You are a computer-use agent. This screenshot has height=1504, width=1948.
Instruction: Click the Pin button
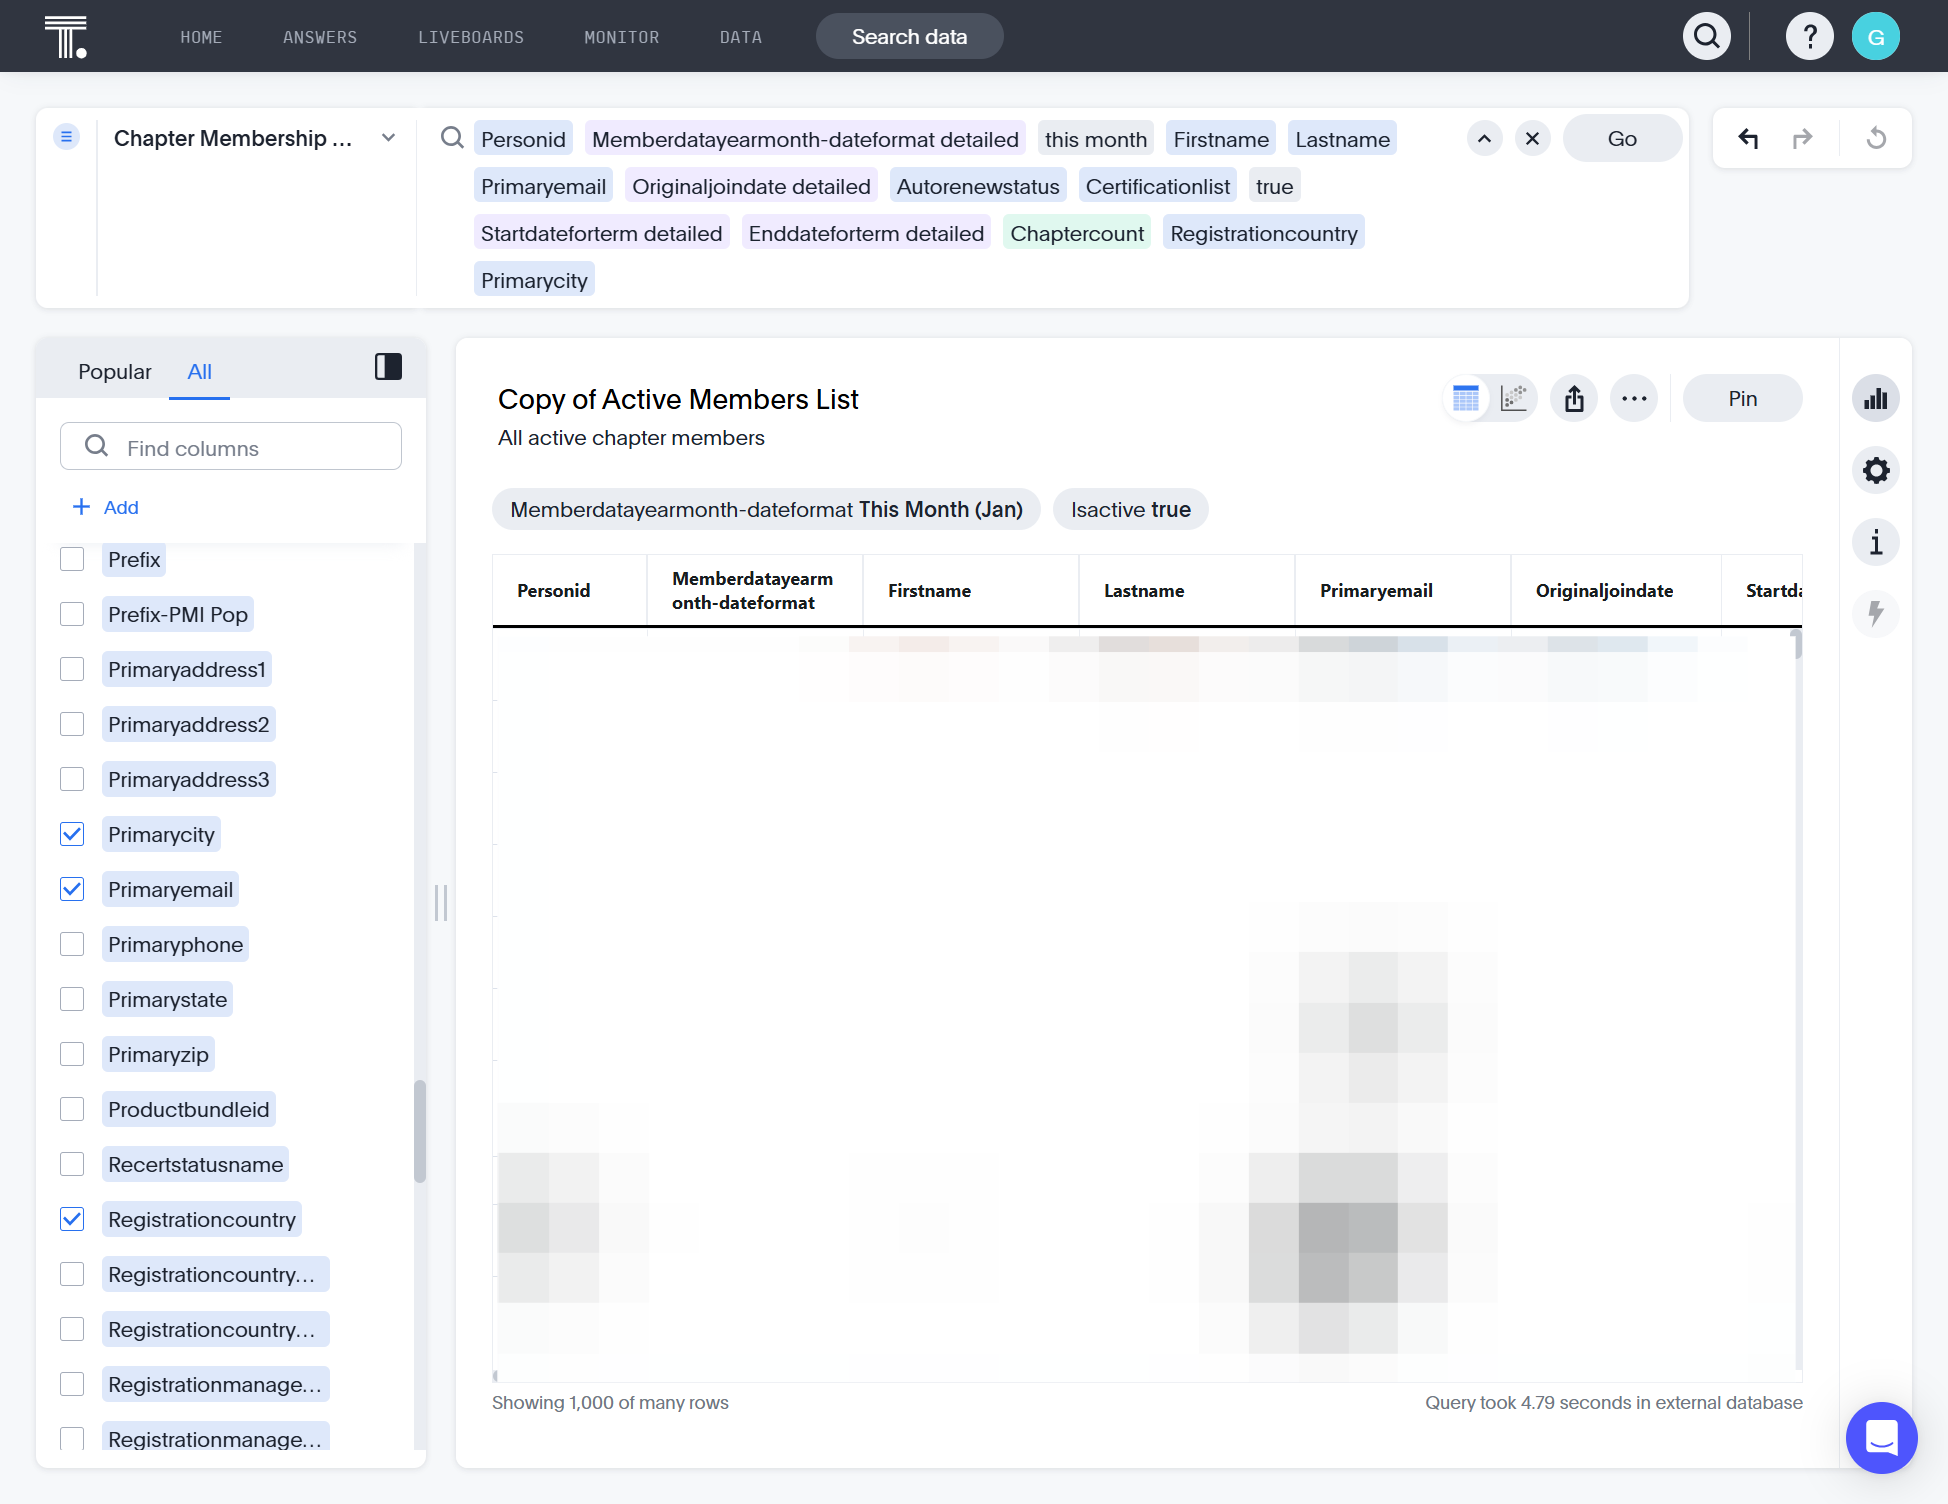click(x=1742, y=399)
